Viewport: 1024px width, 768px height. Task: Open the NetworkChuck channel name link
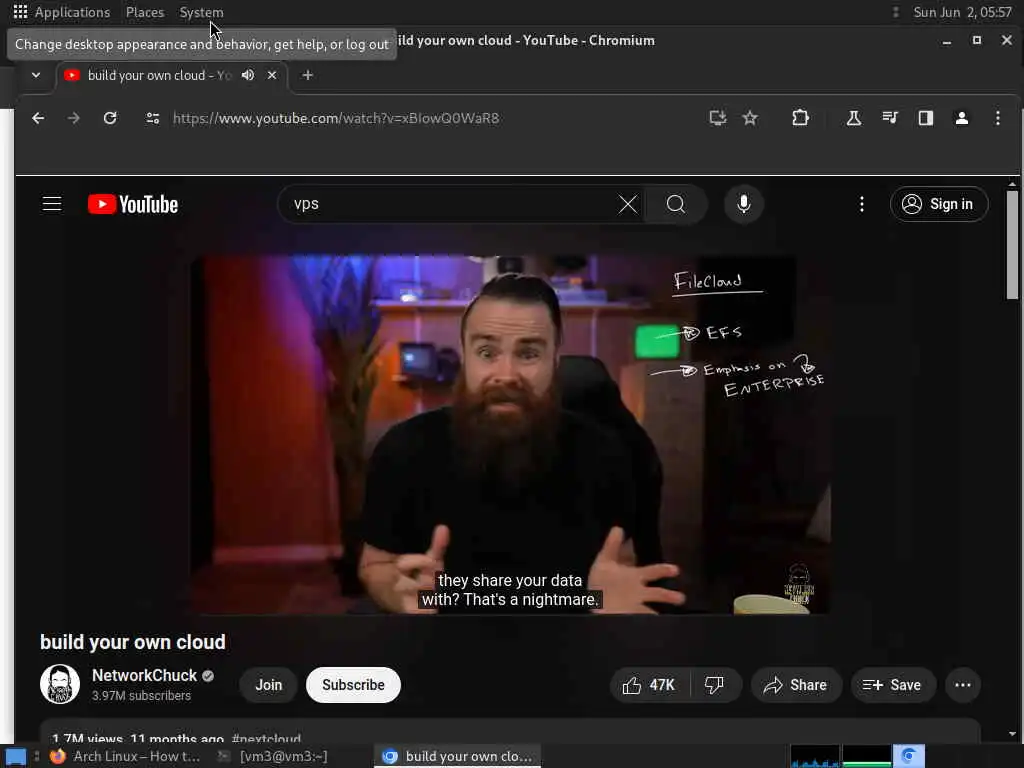tap(144, 675)
